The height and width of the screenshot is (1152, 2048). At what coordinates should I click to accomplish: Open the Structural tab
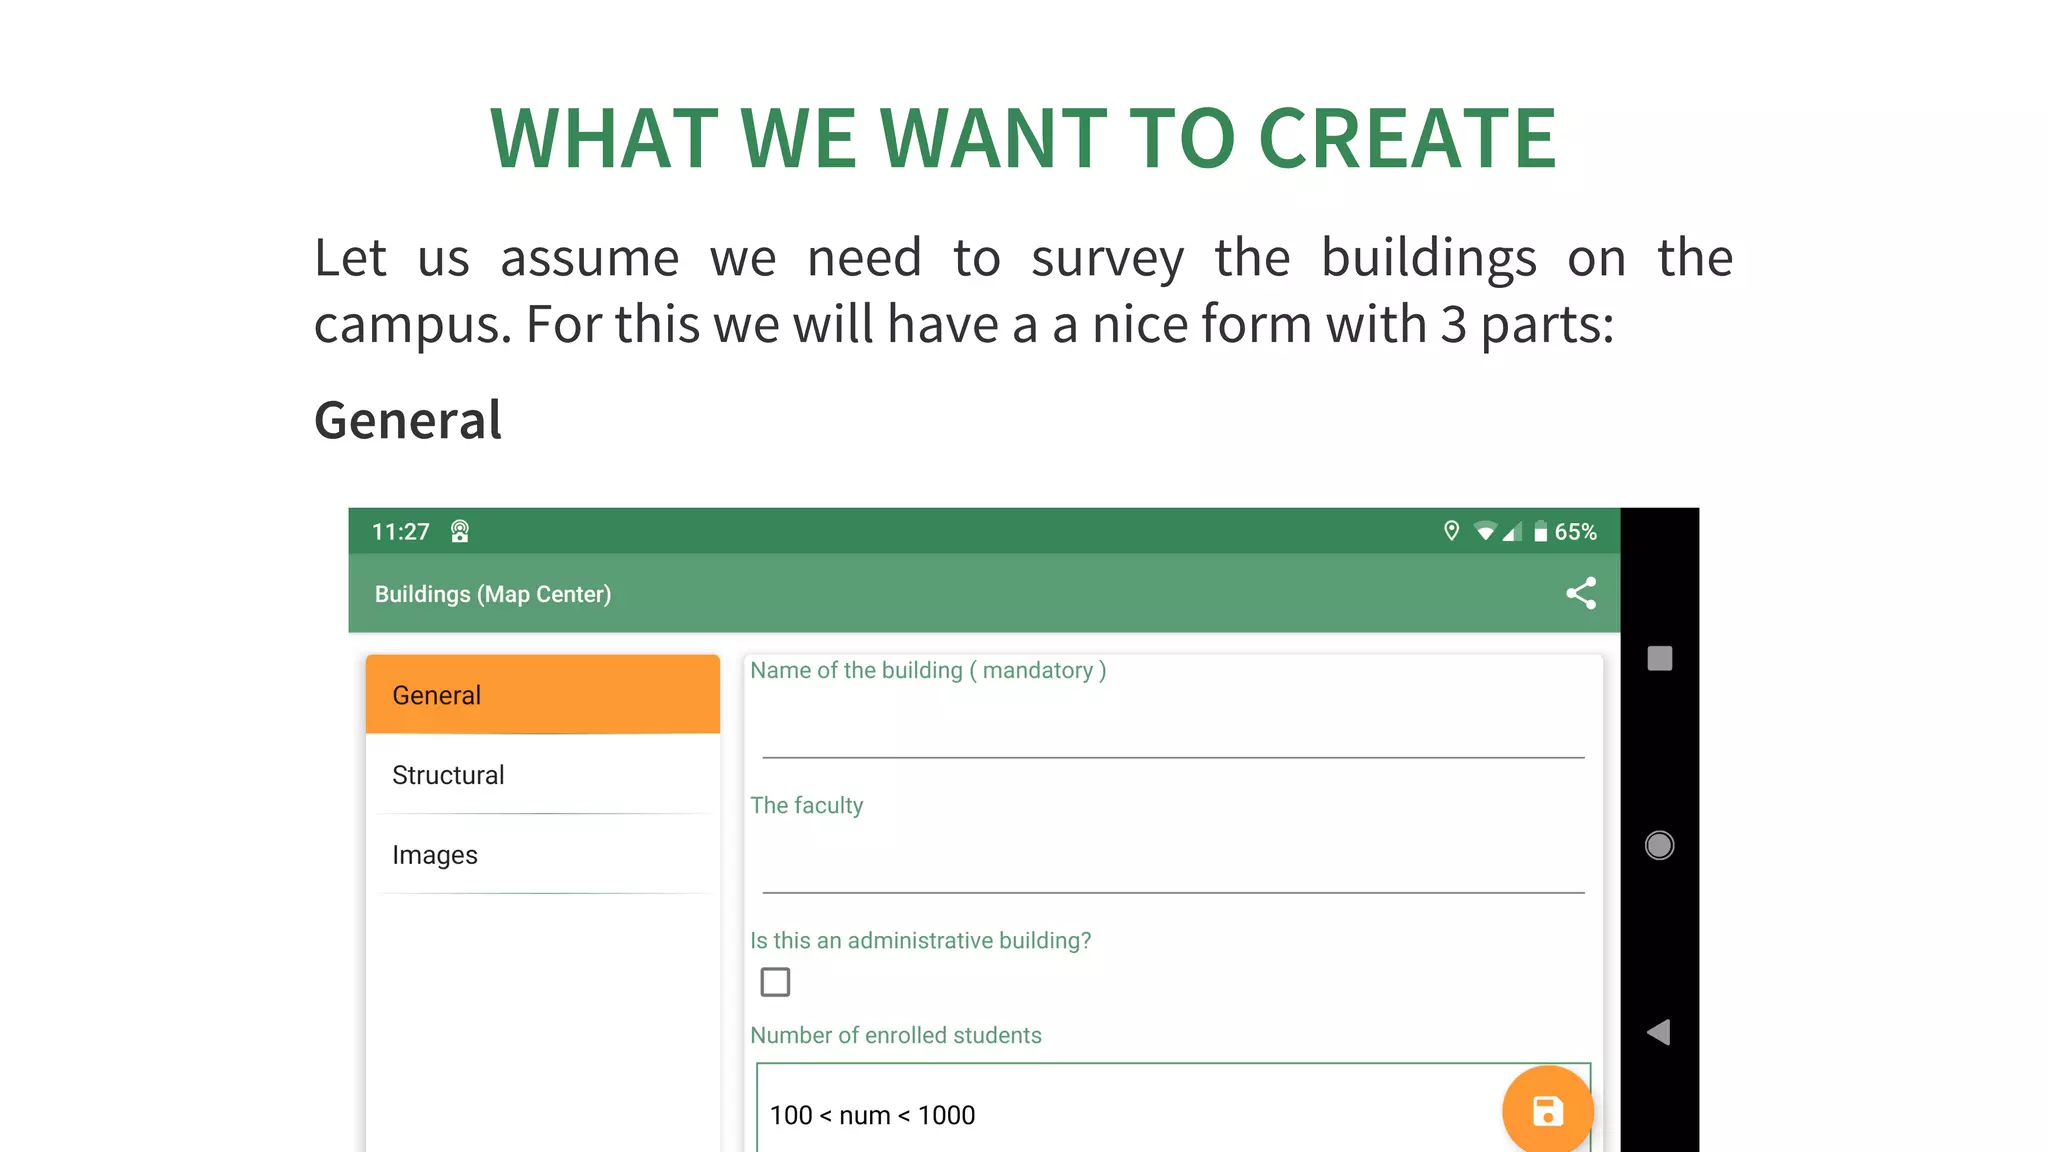pyautogui.click(x=543, y=775)
